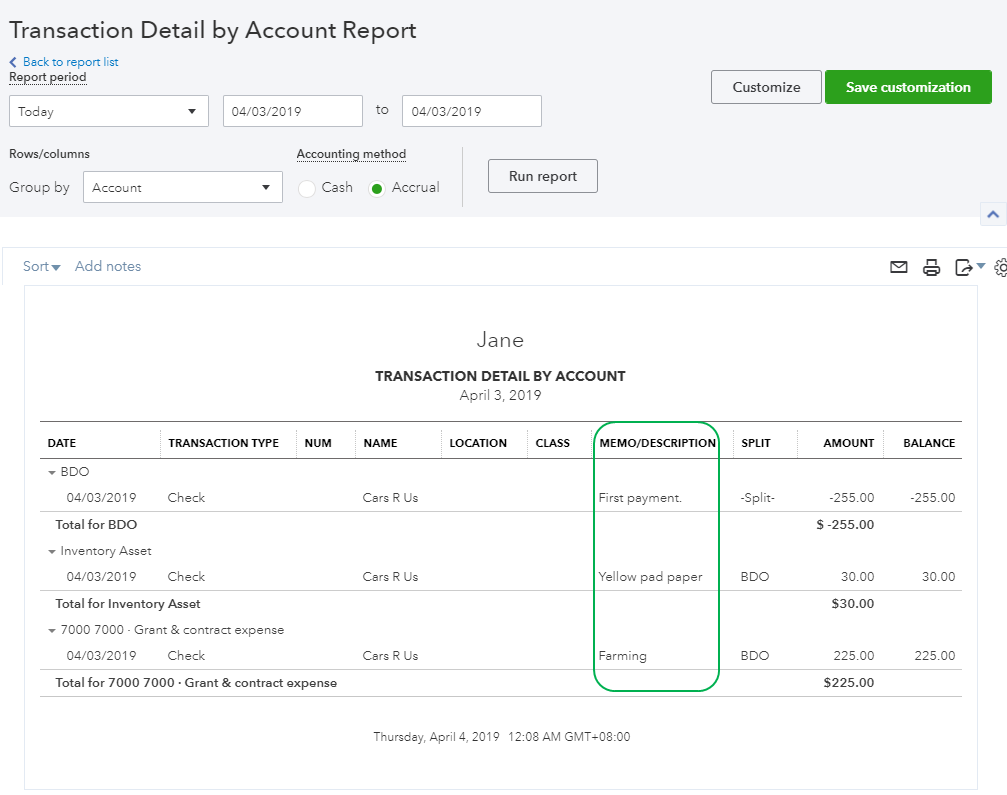Open report settings gear icon
Viewport: 1007px width, 795px height.
1001,267
